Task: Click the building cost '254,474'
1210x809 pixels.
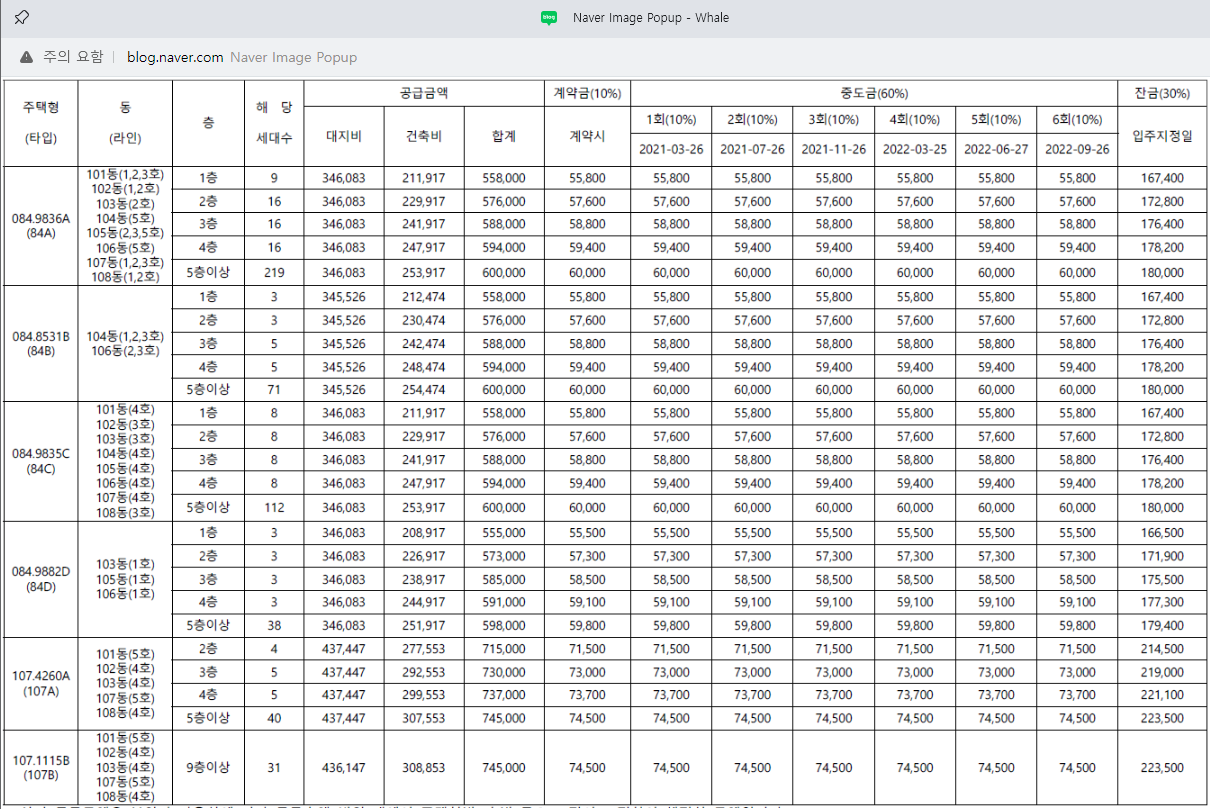Action: tap(424, 390)
